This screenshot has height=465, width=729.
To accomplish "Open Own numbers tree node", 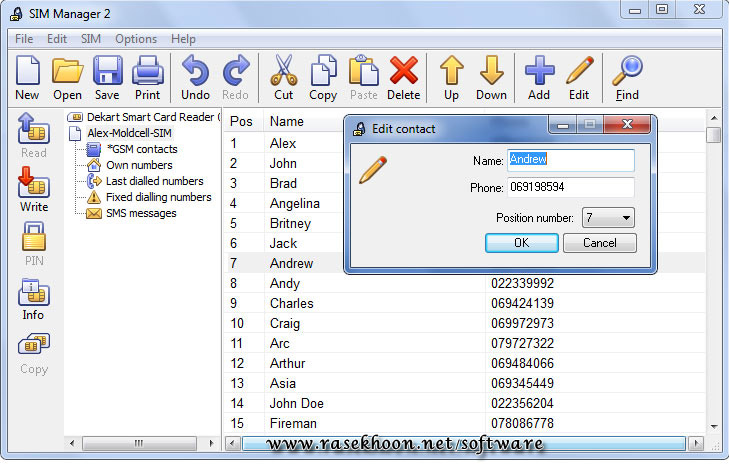I will [x=139, y=165].
